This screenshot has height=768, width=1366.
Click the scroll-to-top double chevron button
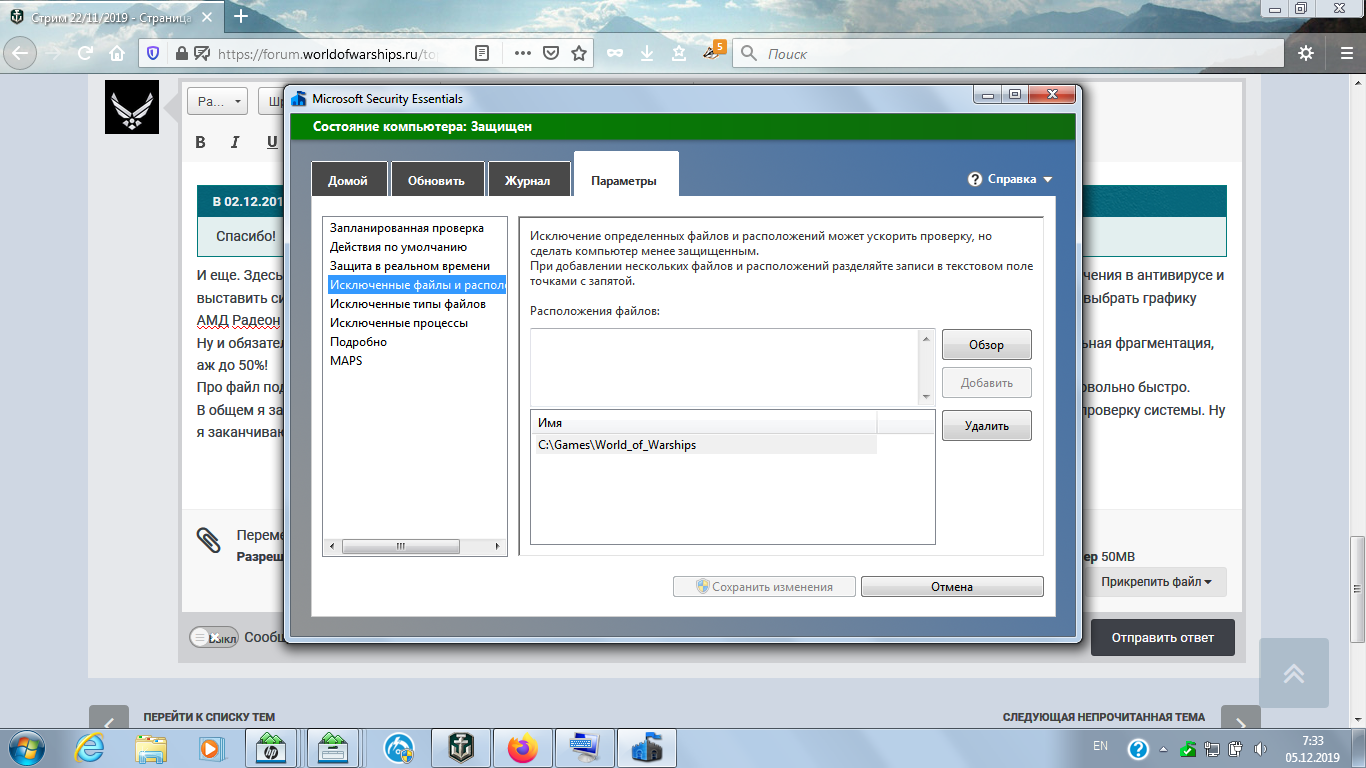click(x=1293, y=674)
